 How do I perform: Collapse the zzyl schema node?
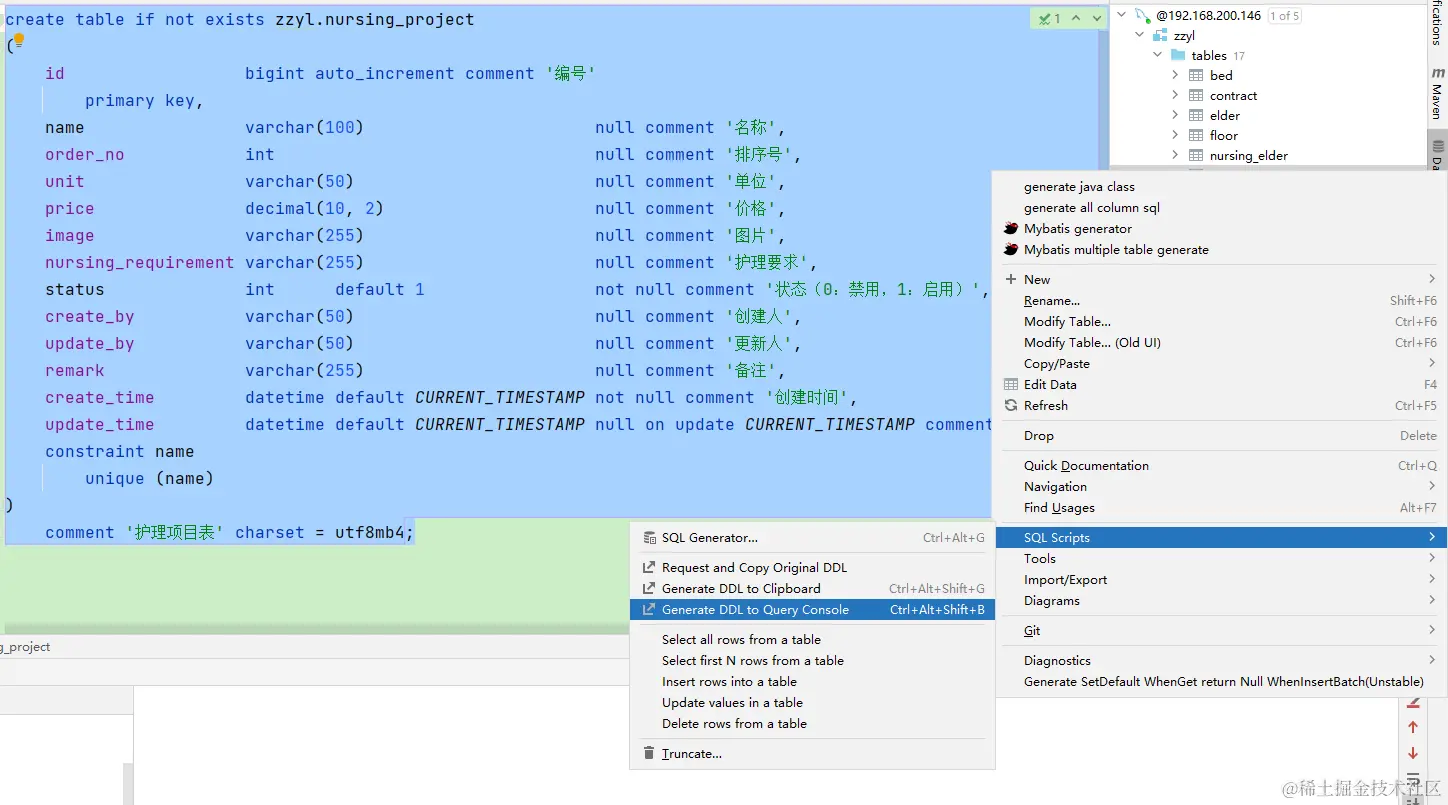click(x=1140, y=36)
